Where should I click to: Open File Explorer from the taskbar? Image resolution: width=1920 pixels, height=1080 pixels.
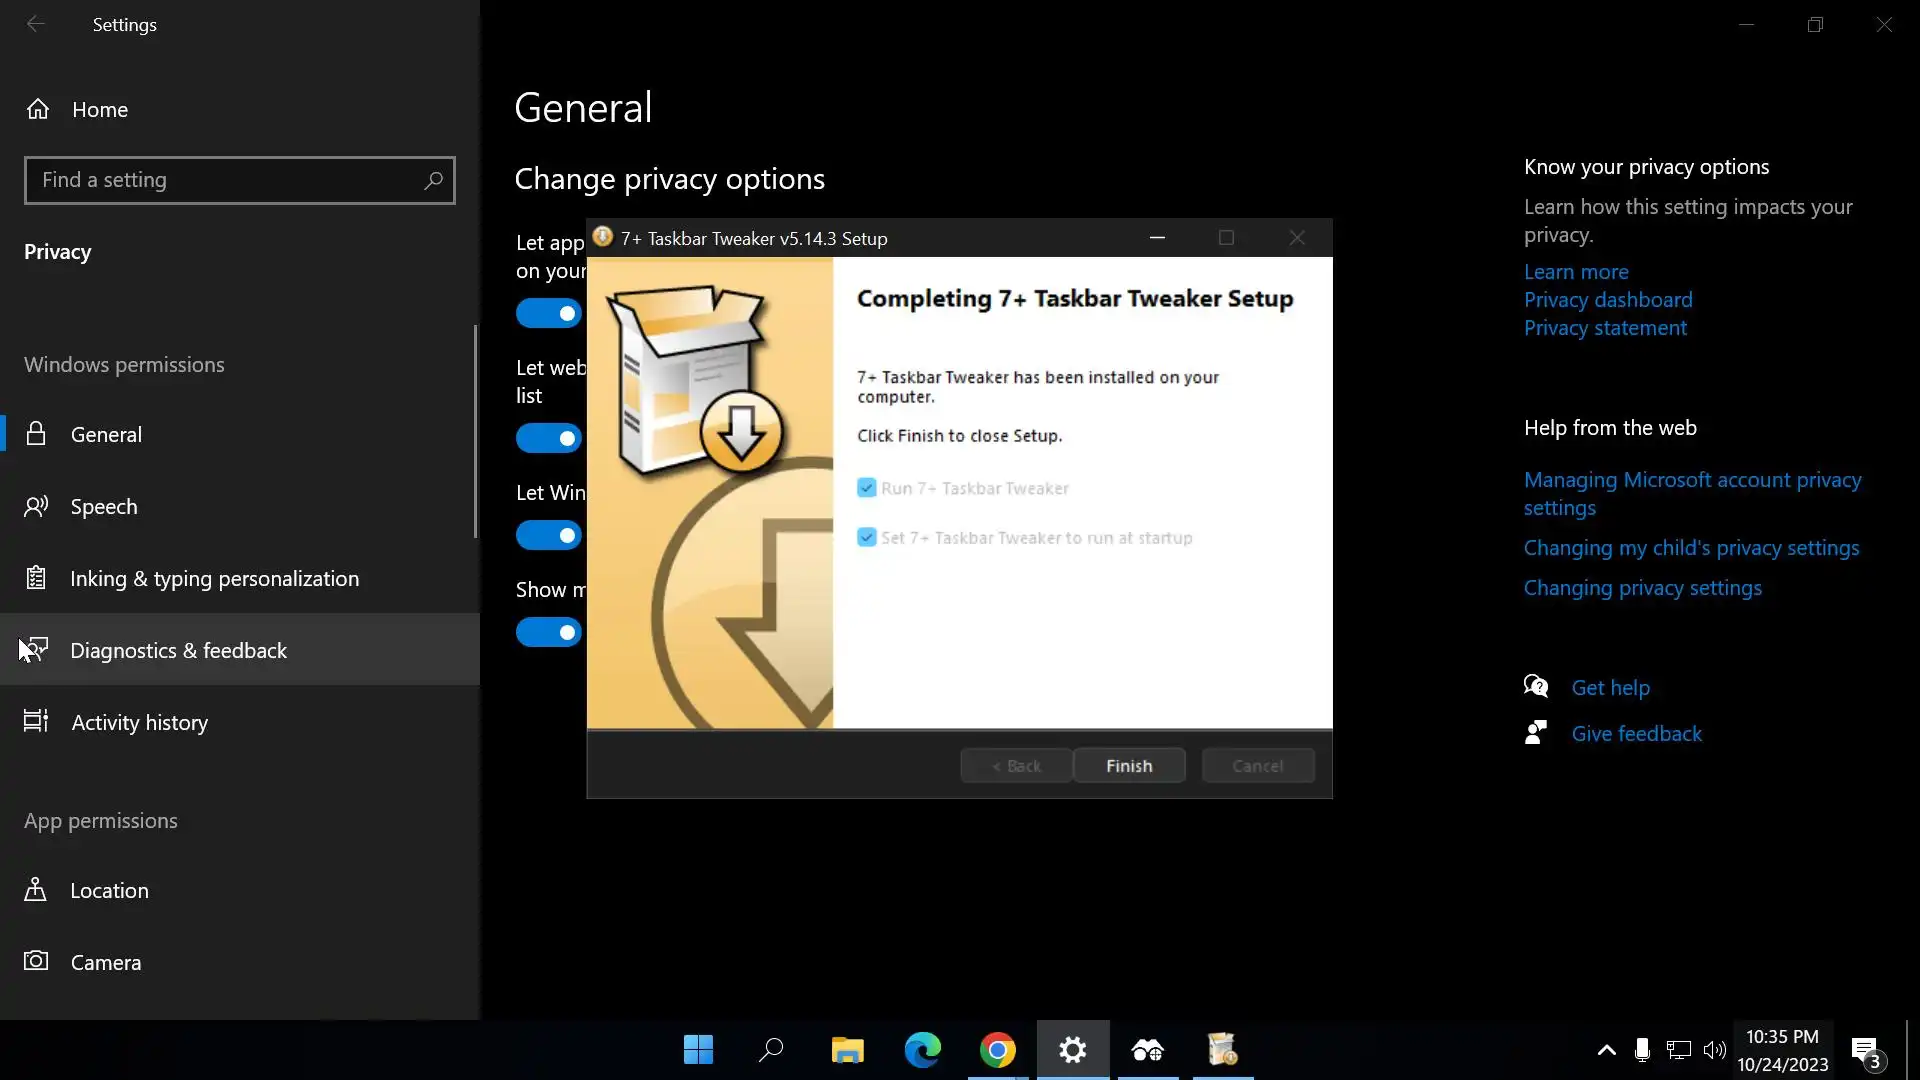[x=847, y=1050]
